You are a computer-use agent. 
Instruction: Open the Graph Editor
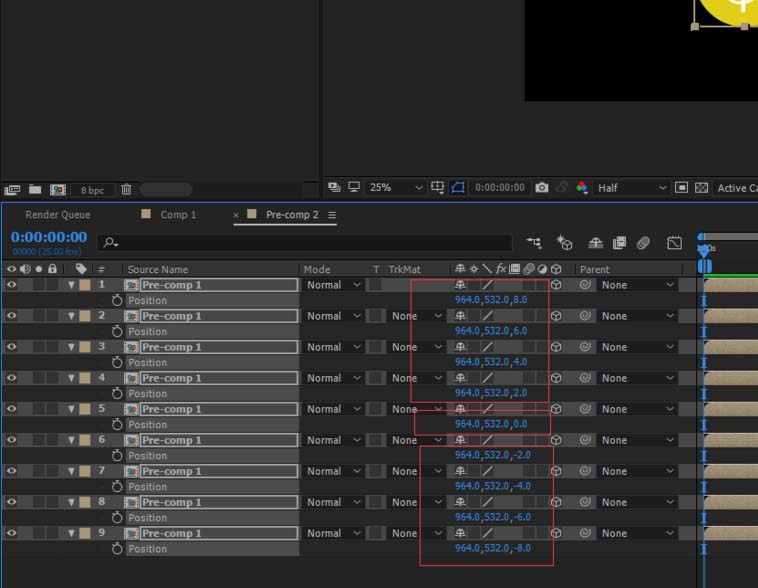click(674, 243)
